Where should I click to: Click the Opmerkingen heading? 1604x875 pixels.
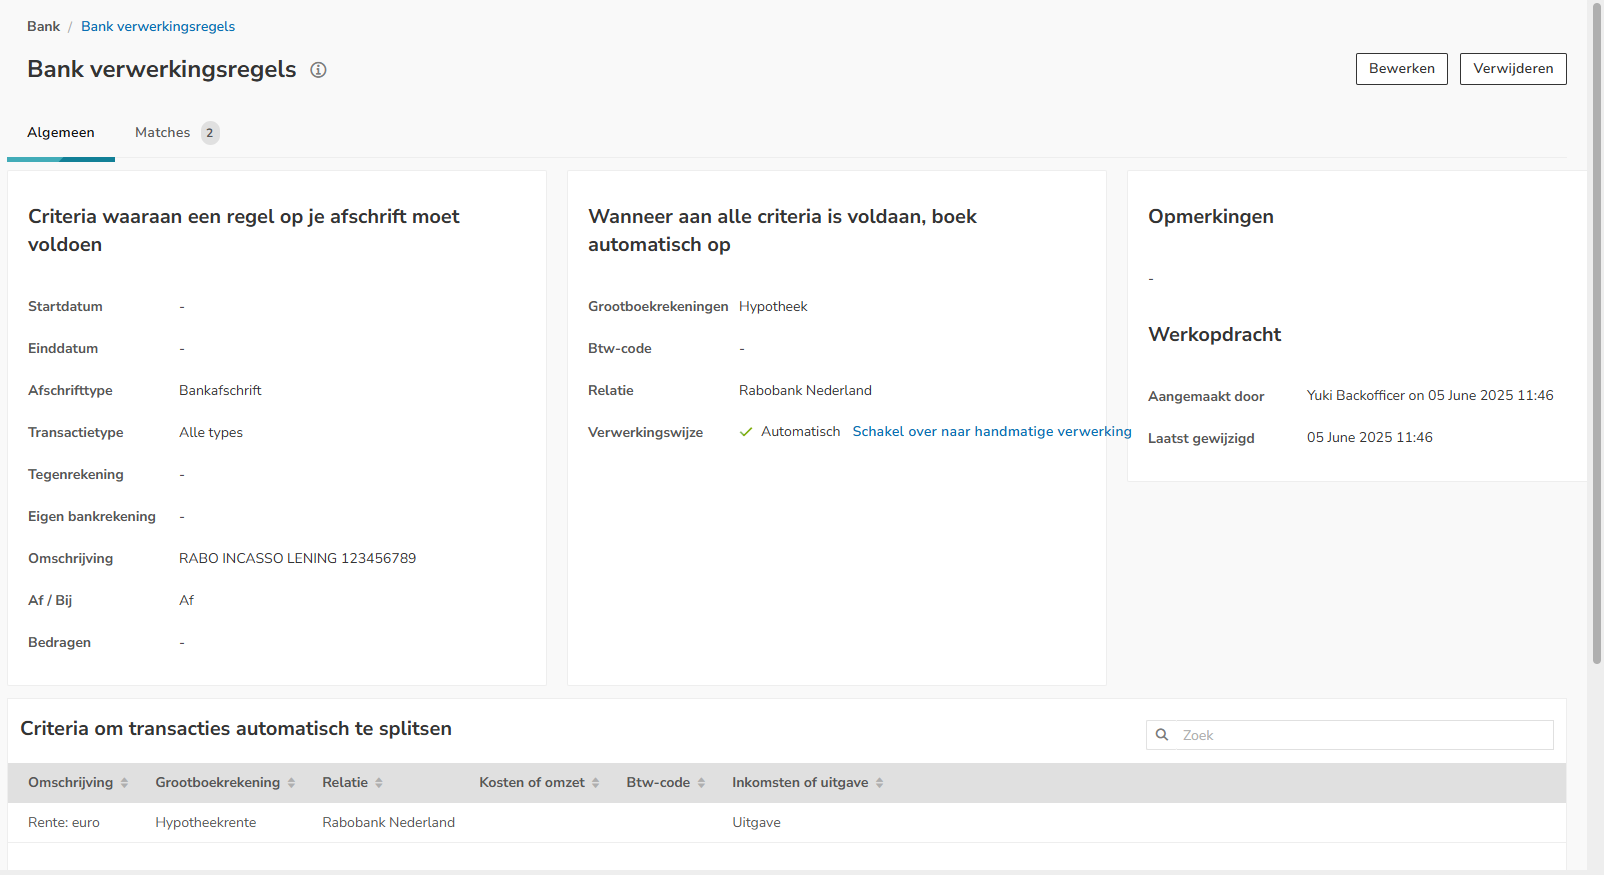click(1210, 217)
